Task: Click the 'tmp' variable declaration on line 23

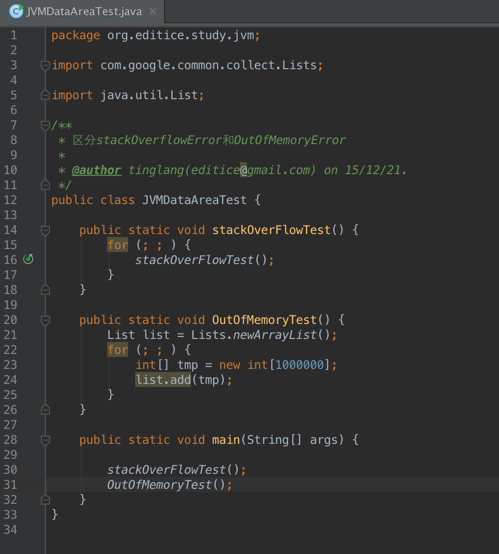Action: (187, 365)
